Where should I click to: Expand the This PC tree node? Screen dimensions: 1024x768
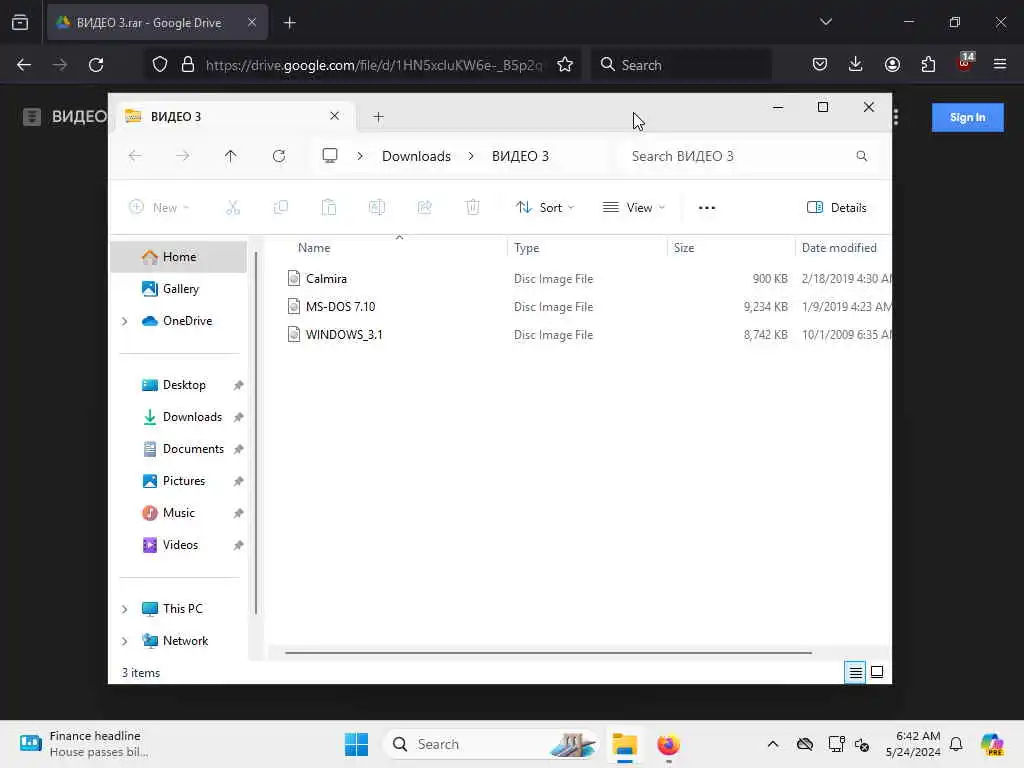click(x=125, y=609)
